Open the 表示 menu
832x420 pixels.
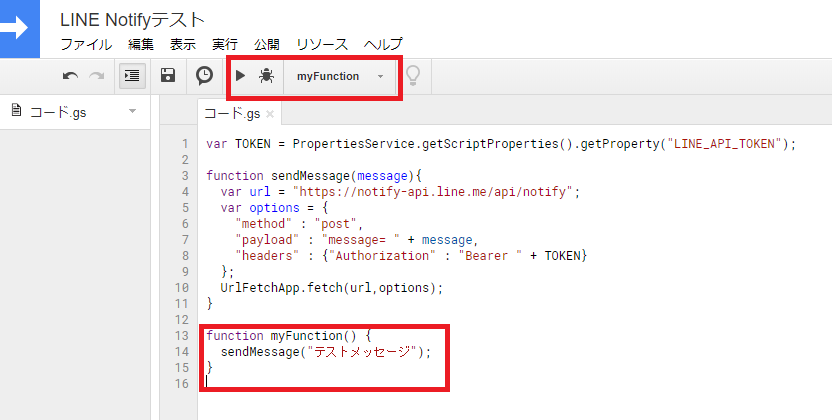[183, 45]
